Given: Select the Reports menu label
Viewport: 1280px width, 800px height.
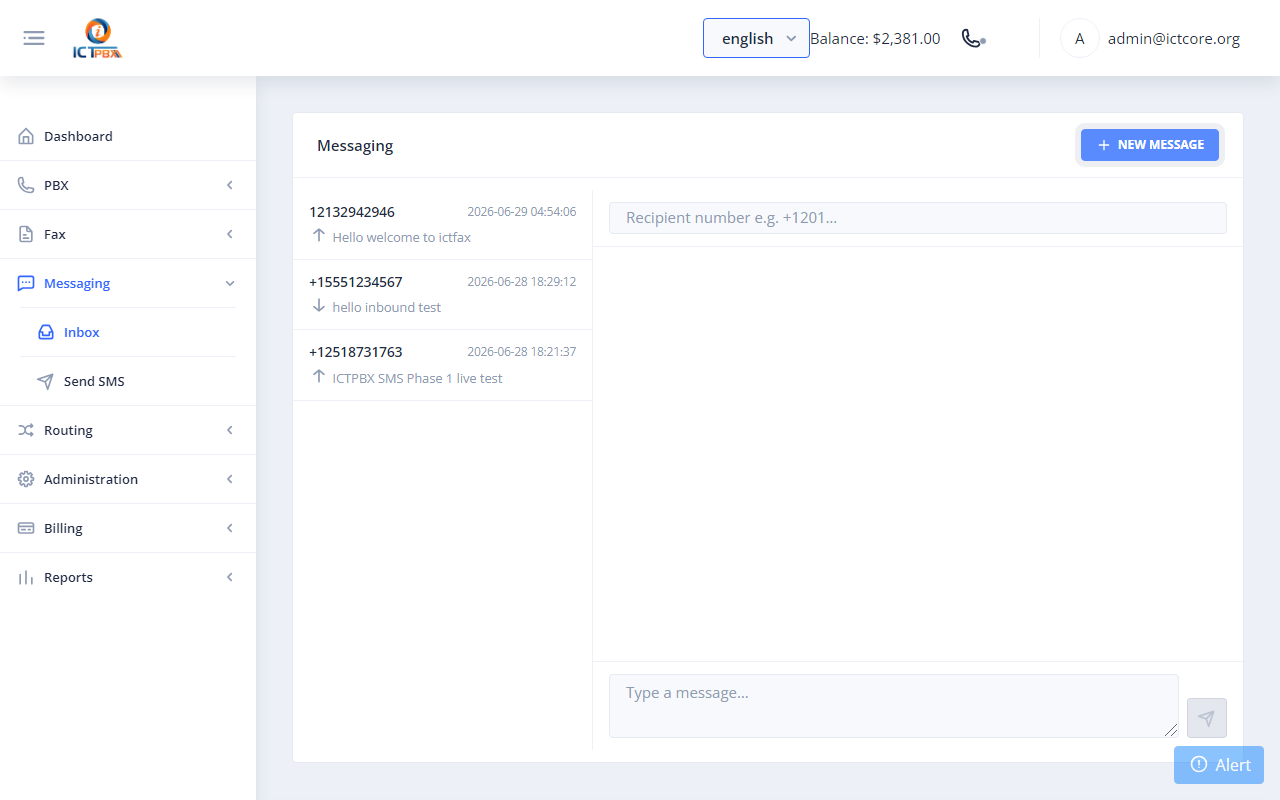Looking at the screenshot, I should point(68,577).
